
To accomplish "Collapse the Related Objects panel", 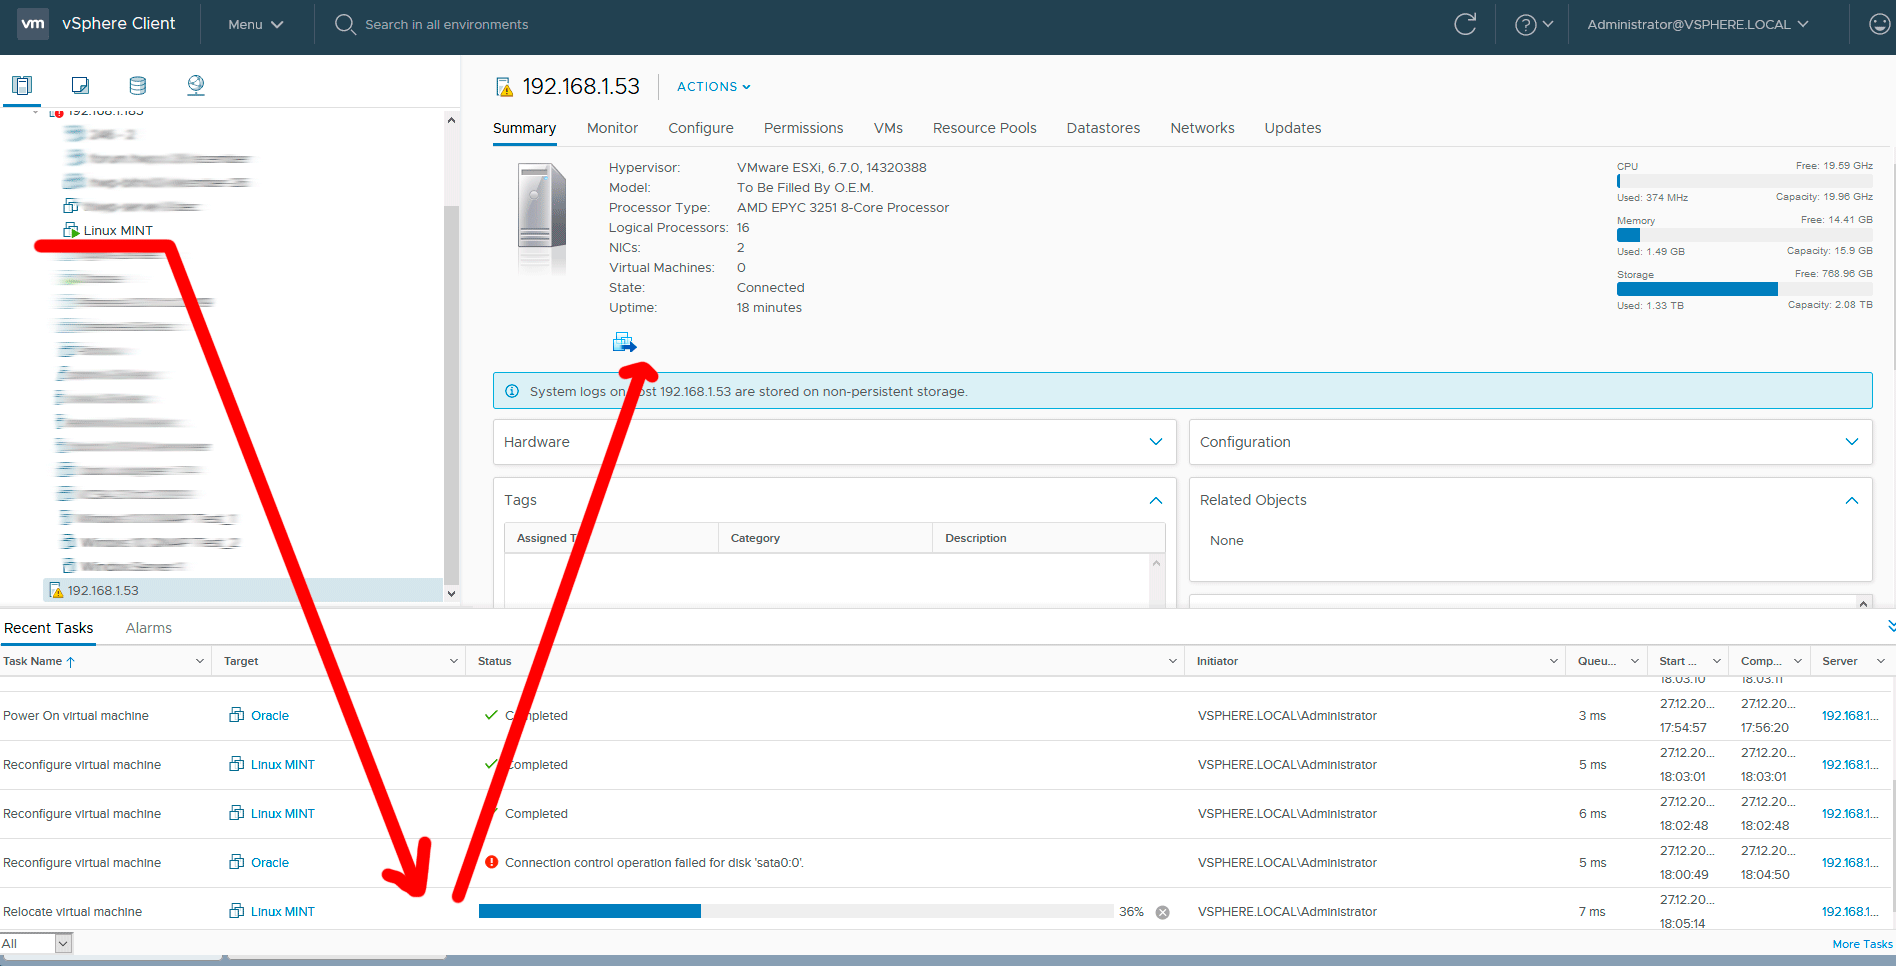I will [1852, 500].
